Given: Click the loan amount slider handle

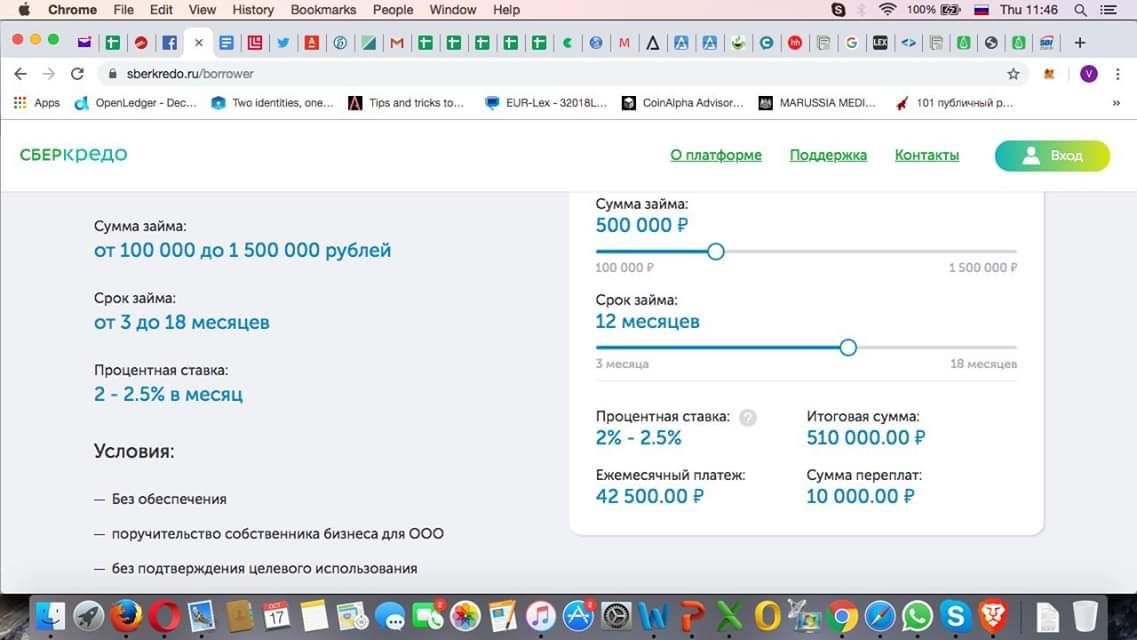Looking at the screenshot, I should [x=716, y=252].
